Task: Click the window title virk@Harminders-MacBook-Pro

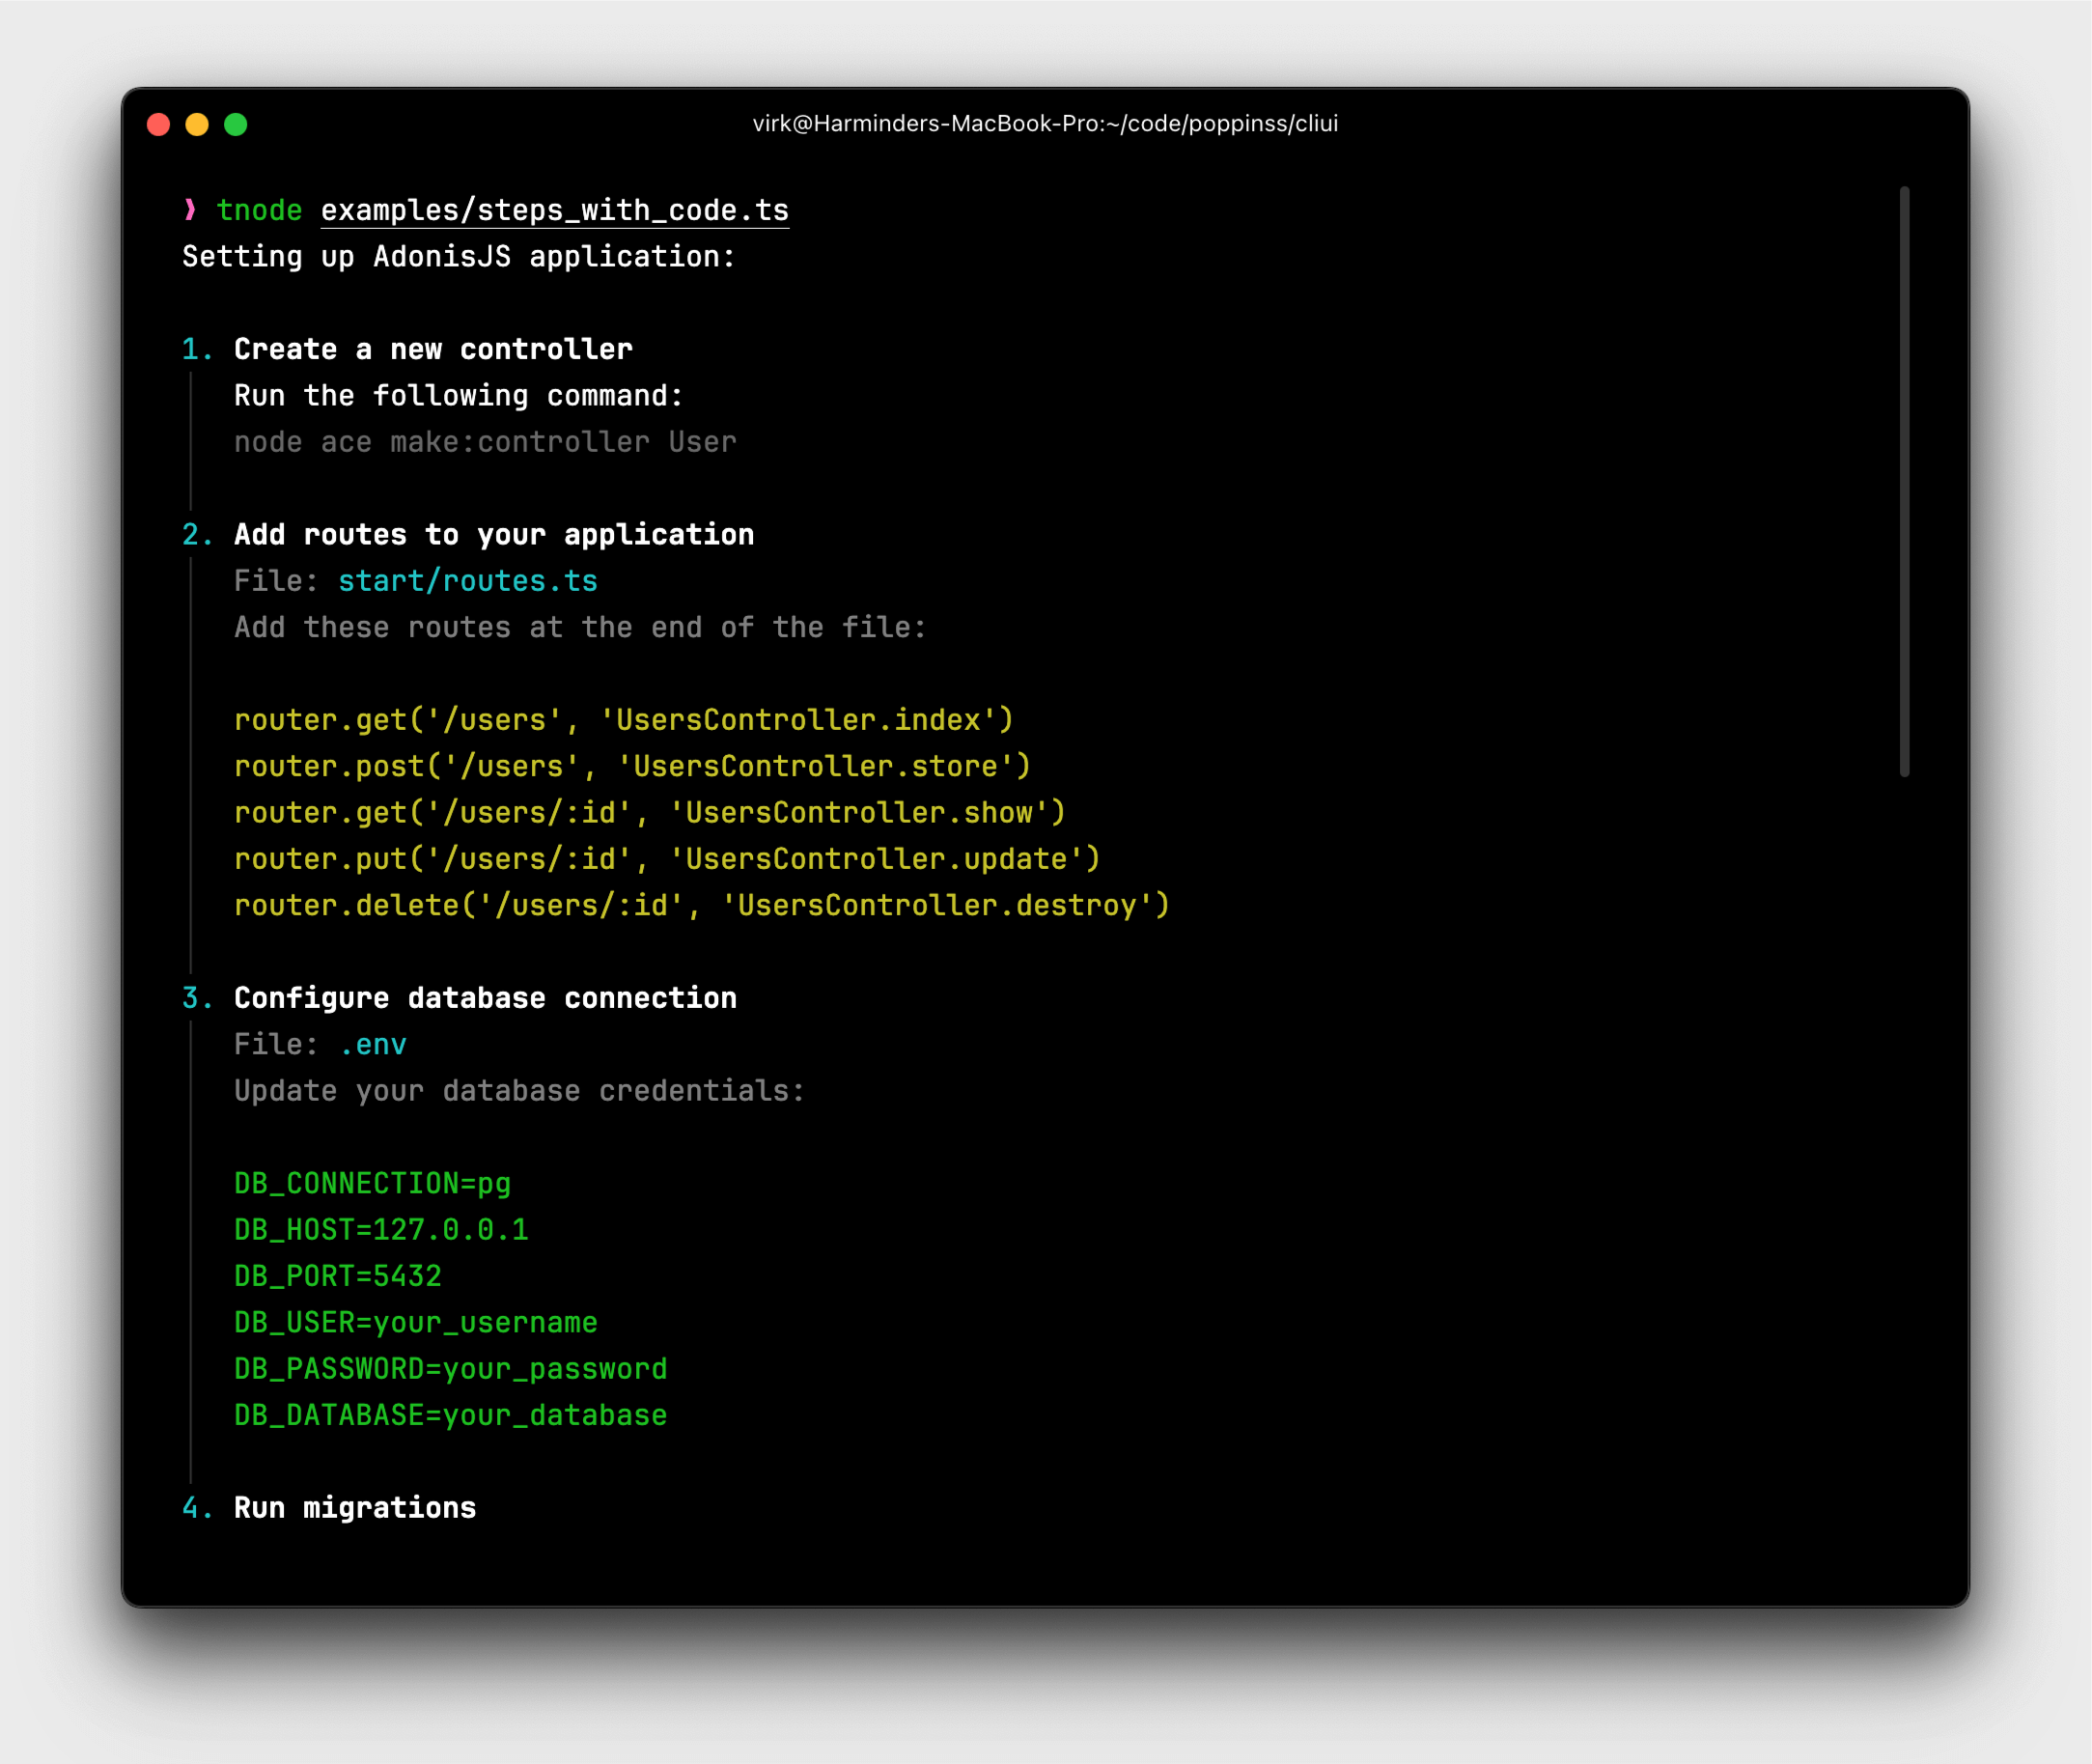Action: 1045,123
